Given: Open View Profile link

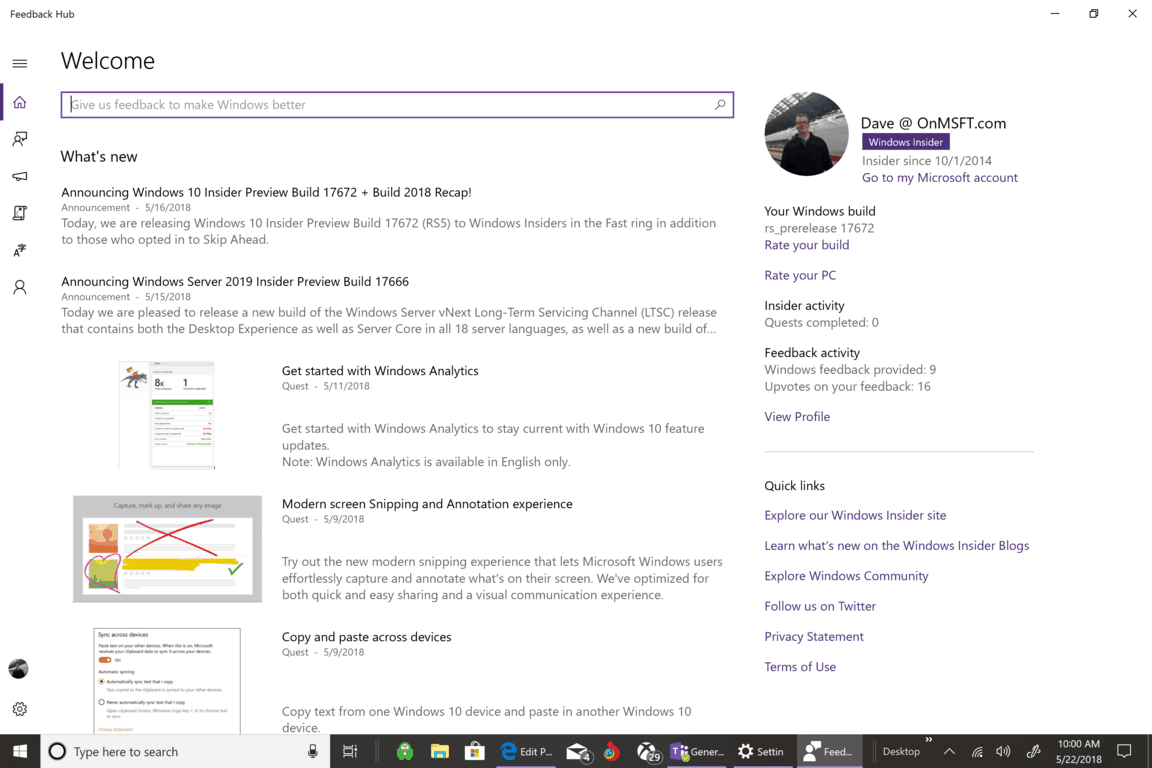Looking at the screenshot, I should pos(797,417).
